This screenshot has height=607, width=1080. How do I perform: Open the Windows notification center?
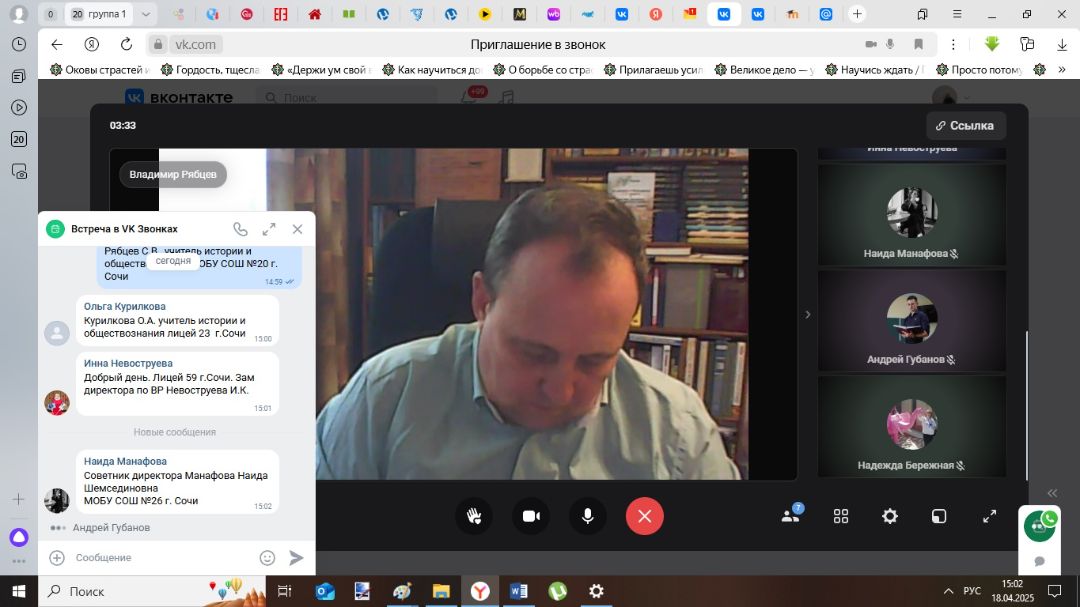[1055, 591]
